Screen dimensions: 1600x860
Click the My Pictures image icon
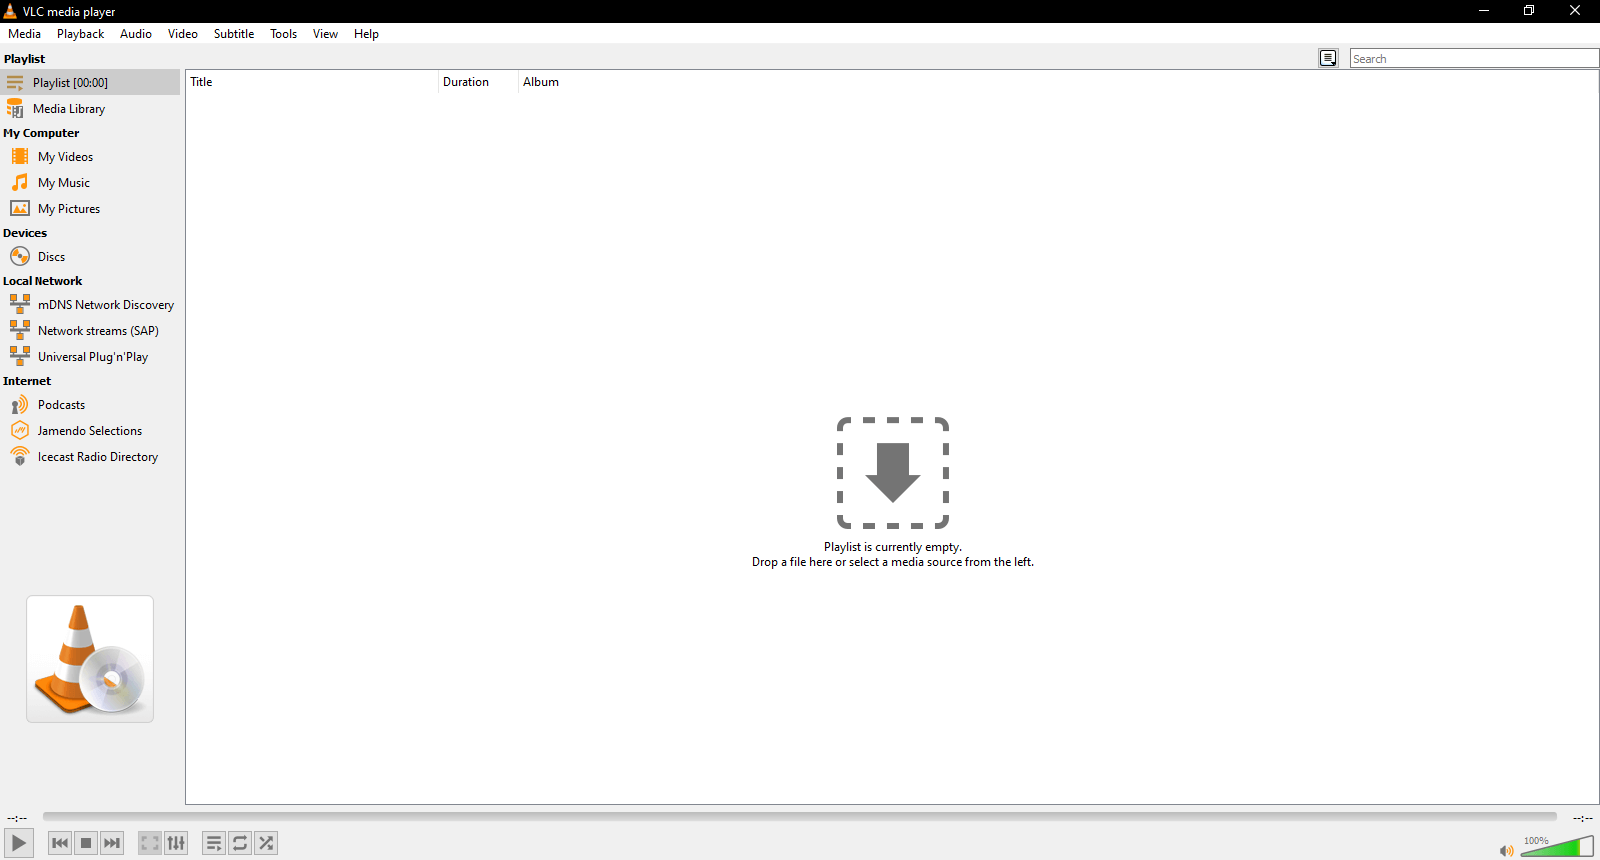[x=20, y=208]
